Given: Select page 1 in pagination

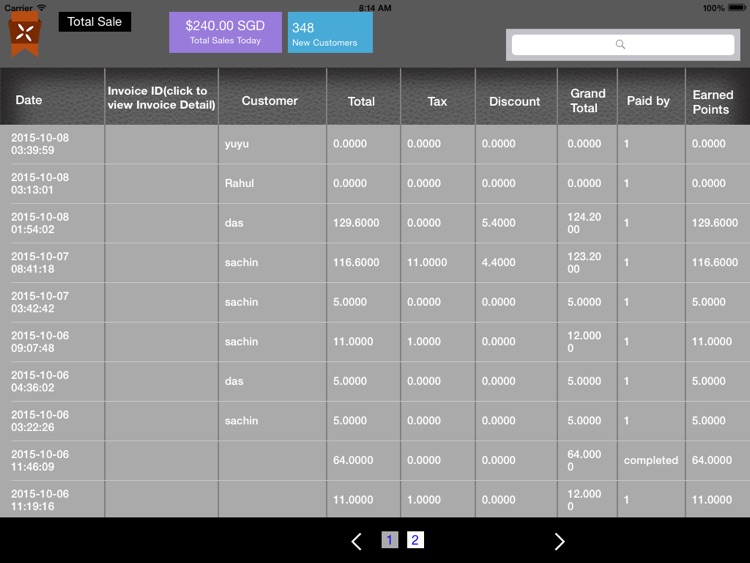Looking at the screenshot, I should (x=389, y=540).
